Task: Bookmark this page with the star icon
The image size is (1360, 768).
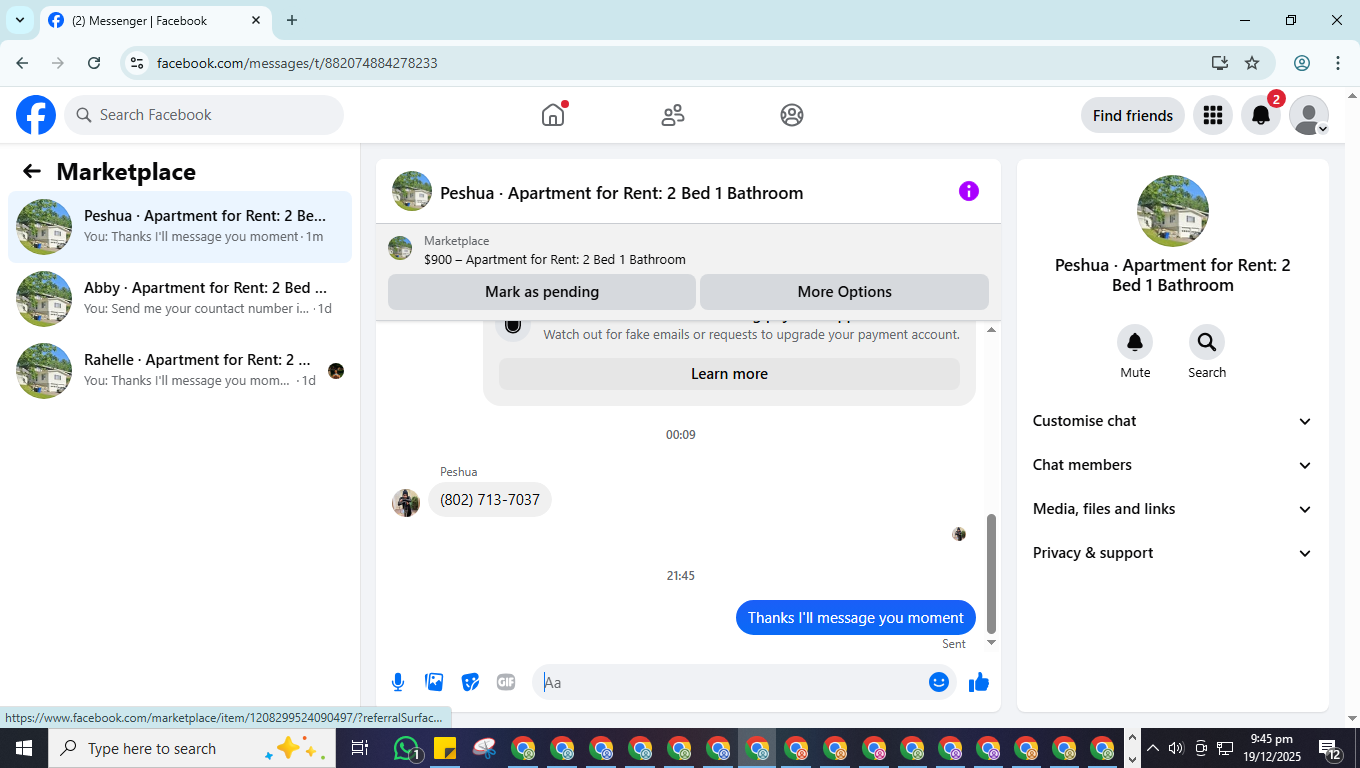Action: click(1252, 63)
